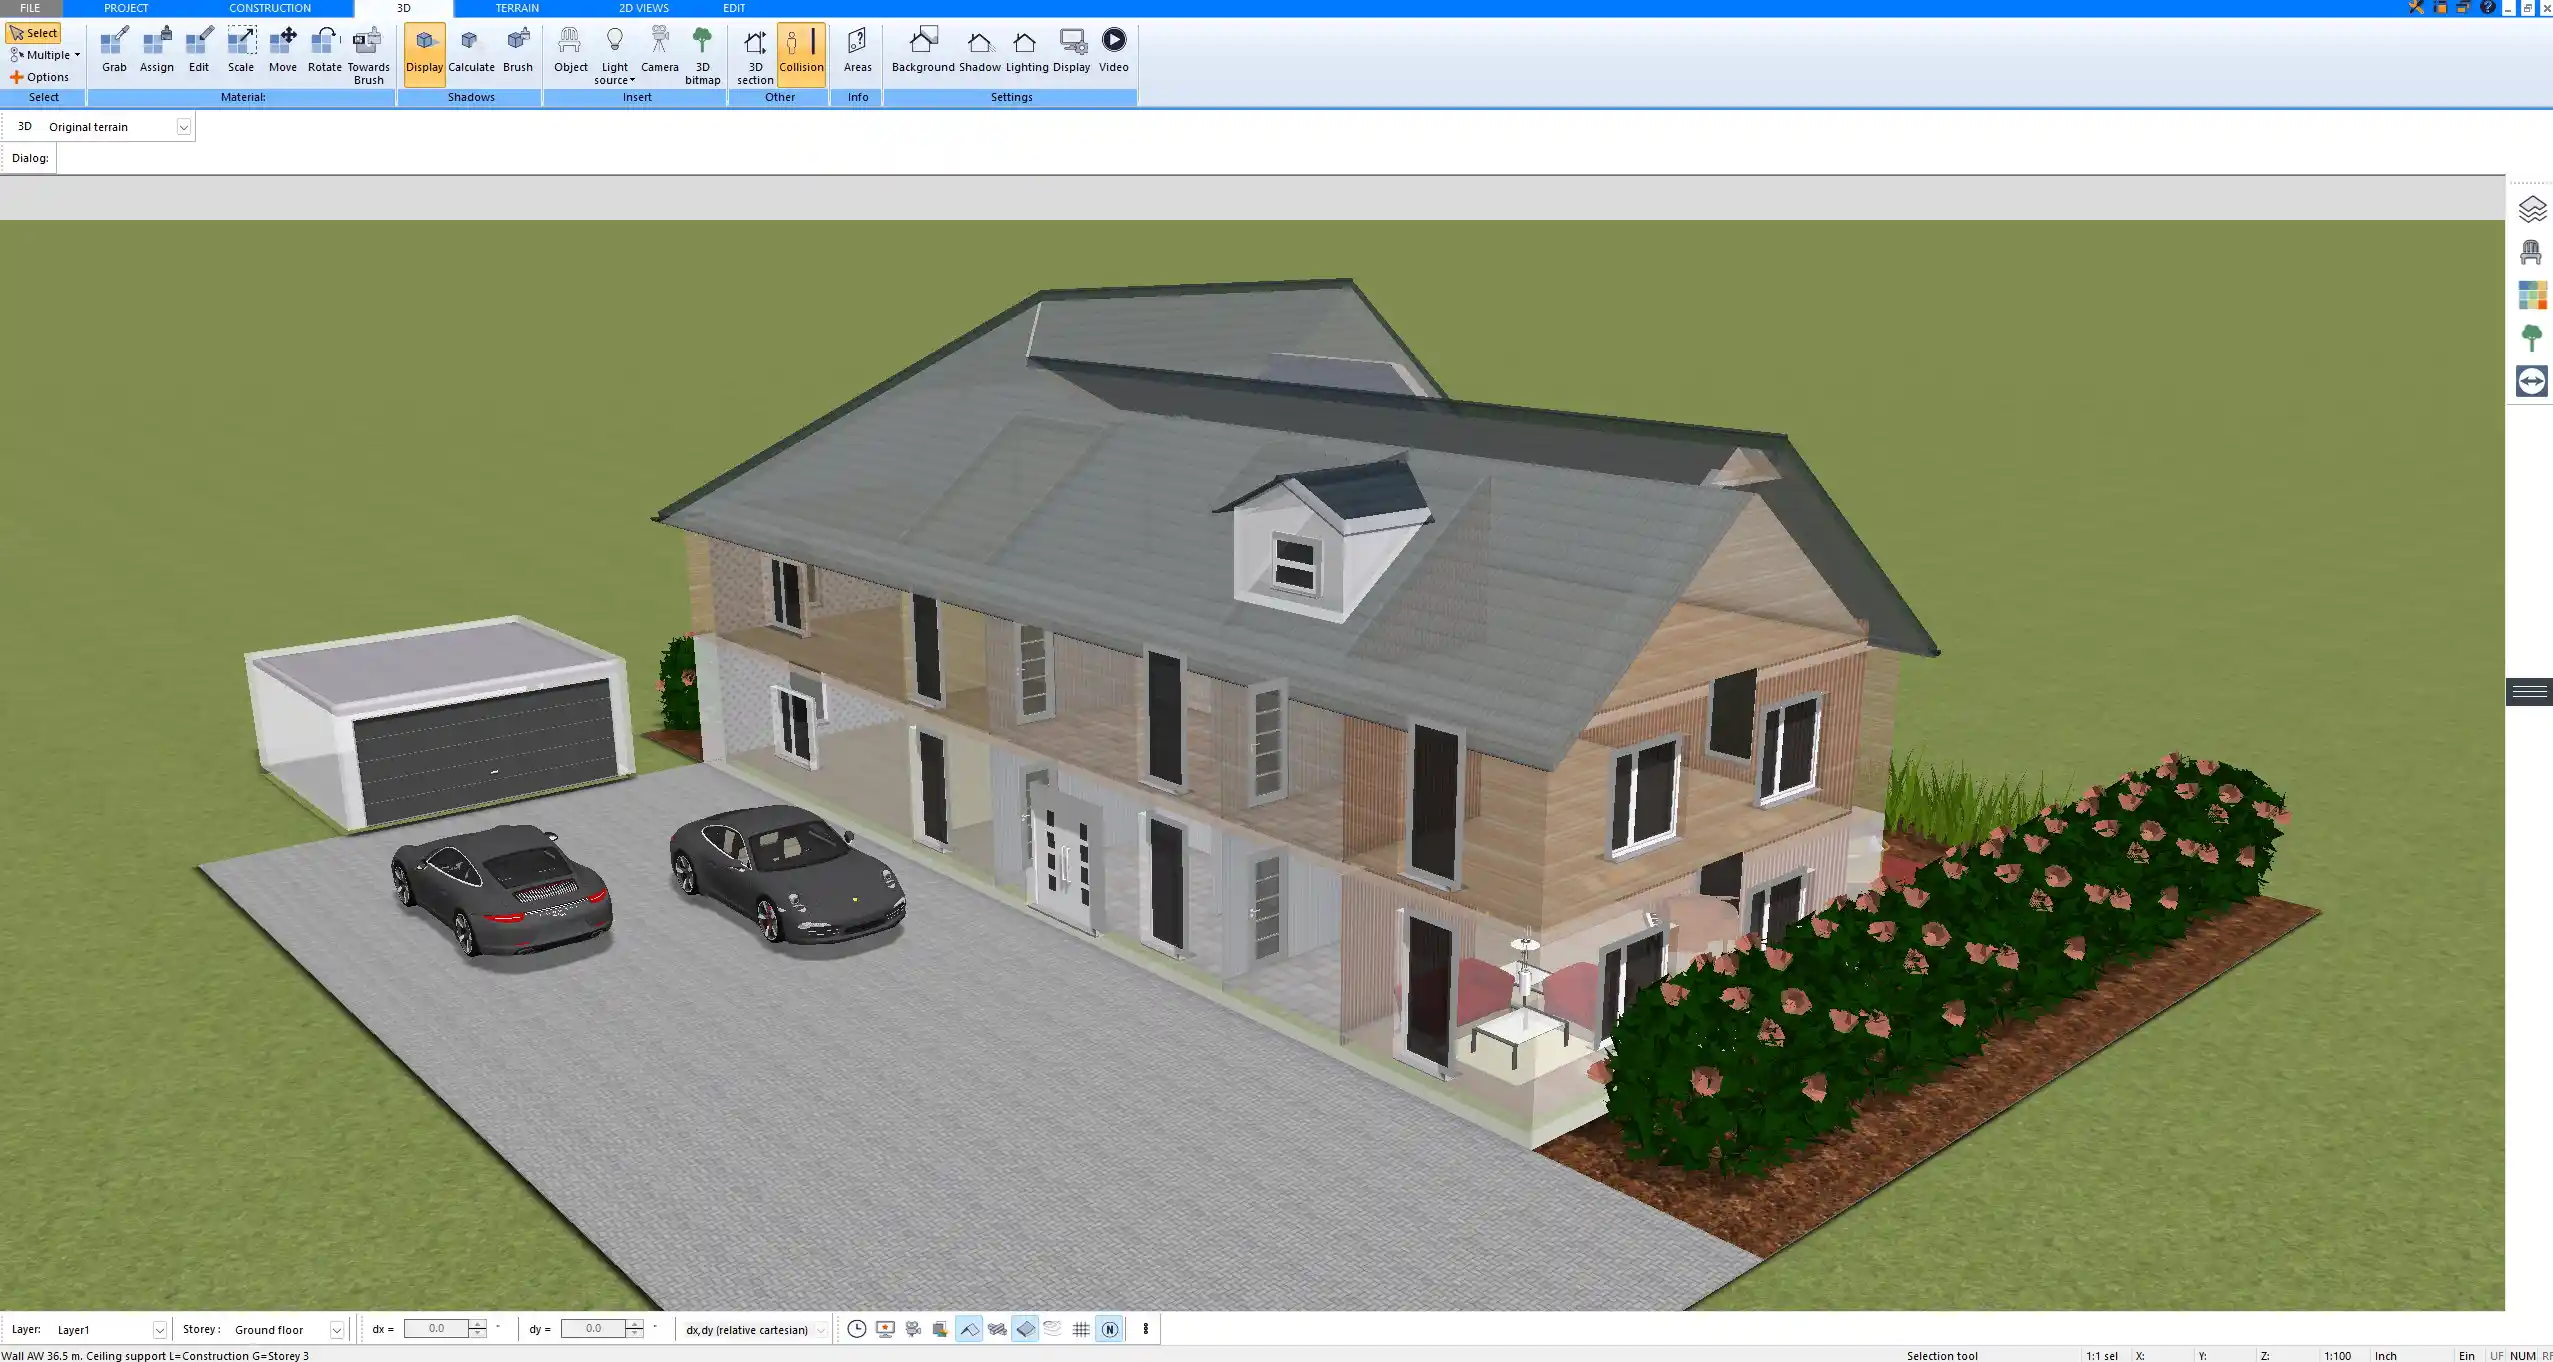
Task: Open the Layer1 layer dropdown
Action: click(159, 1330)
